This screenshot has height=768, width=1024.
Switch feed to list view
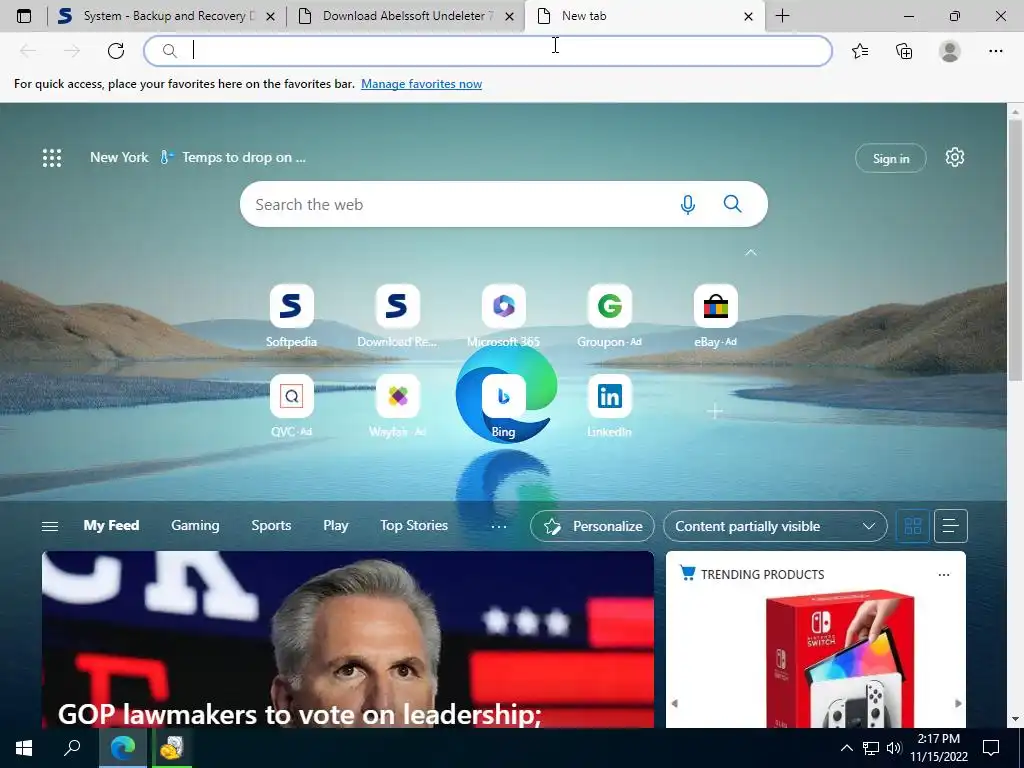[x=950, y=526]
